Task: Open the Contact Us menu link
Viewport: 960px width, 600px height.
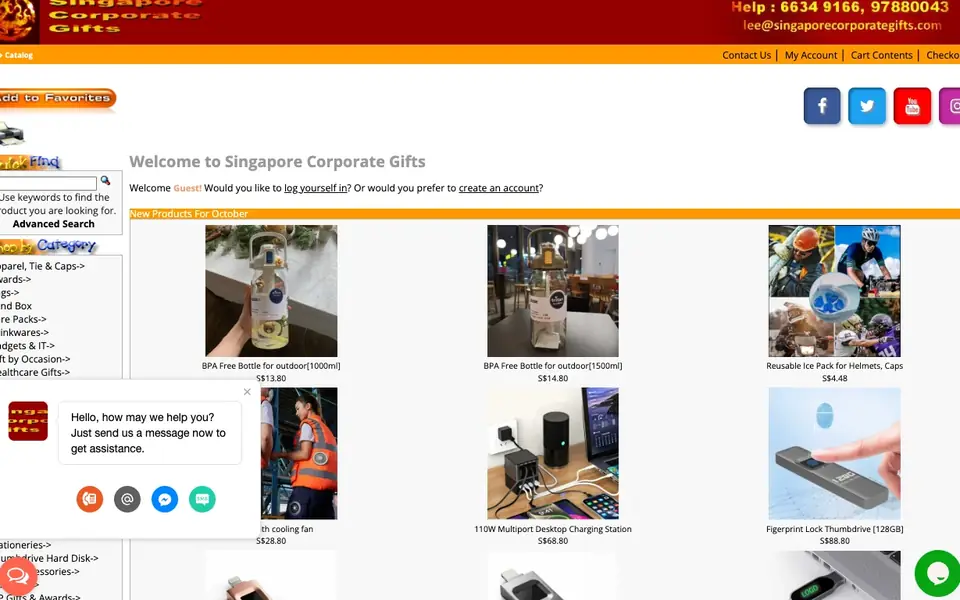Action: (746, 55)
